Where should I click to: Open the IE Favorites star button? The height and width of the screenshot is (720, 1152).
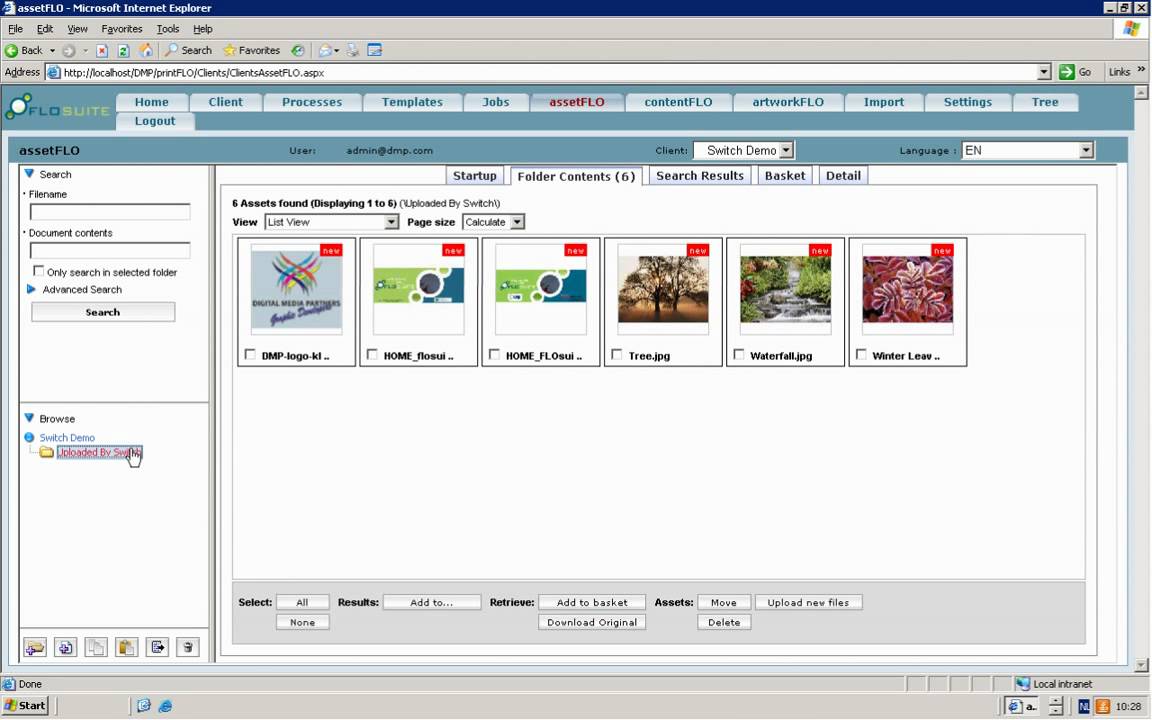[251, 51]
